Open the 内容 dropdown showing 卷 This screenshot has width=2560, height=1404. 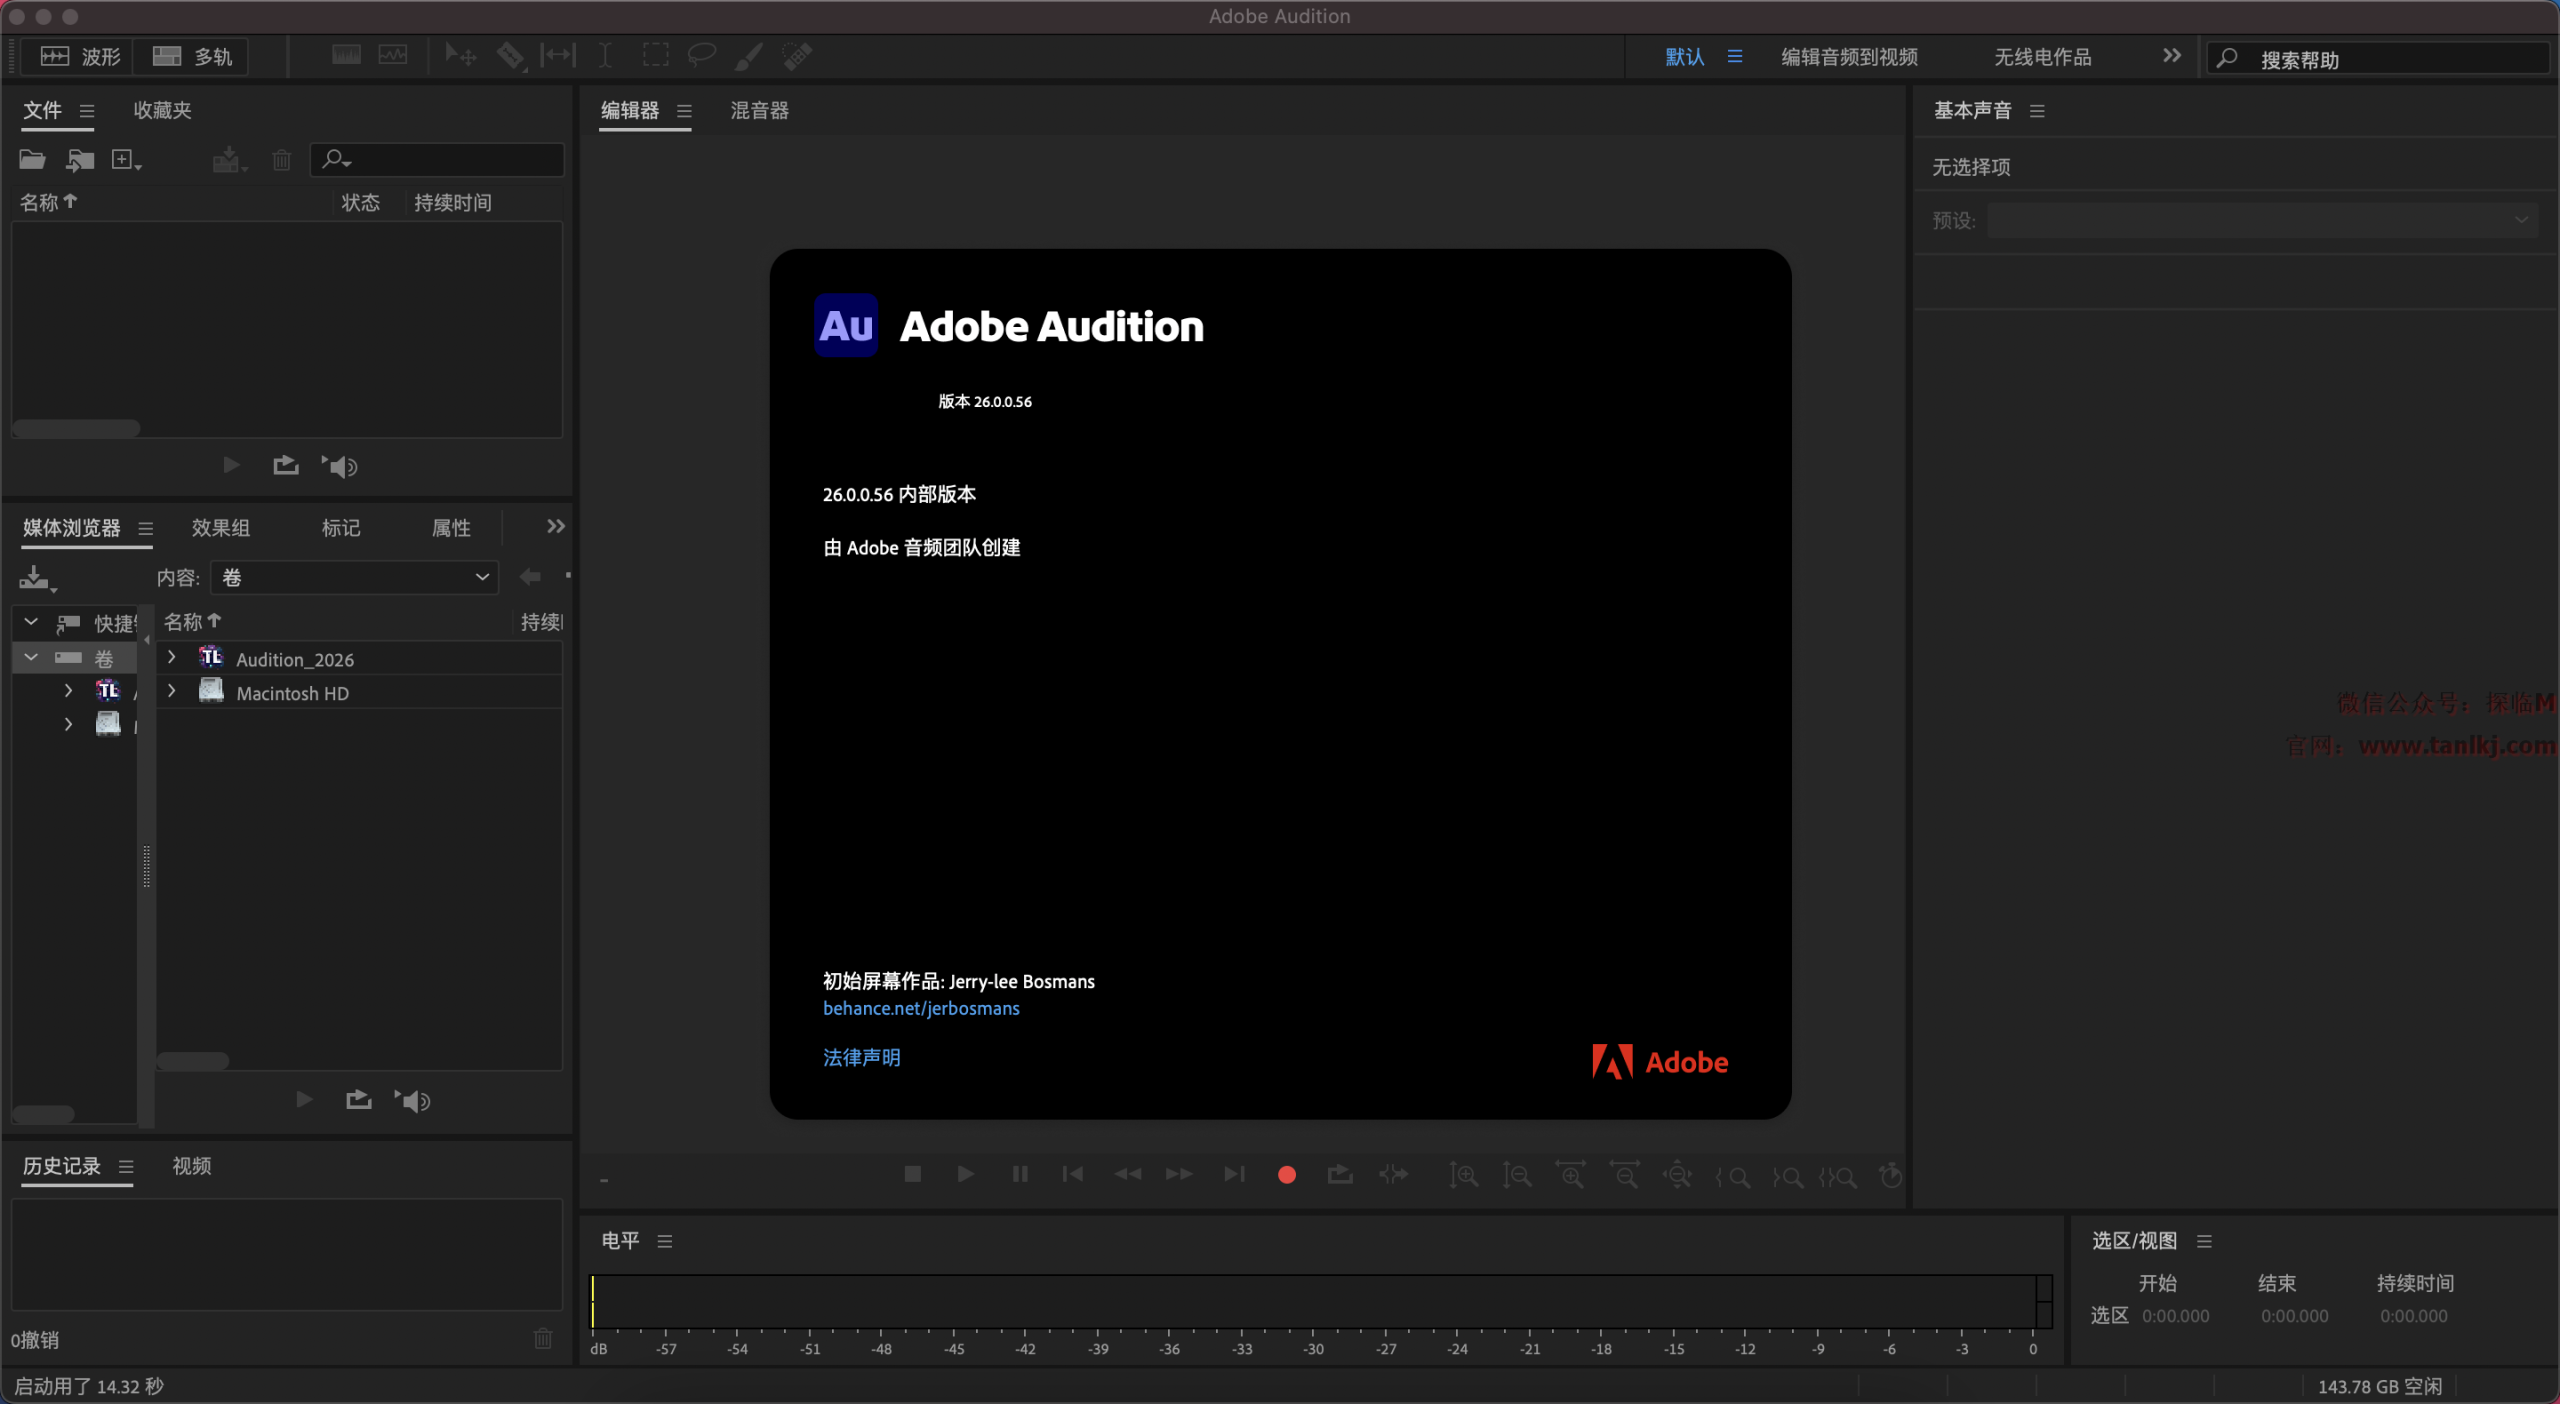355,577
